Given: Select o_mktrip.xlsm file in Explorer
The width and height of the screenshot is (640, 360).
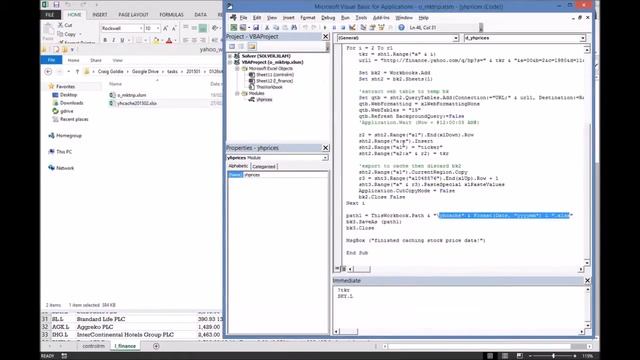Looking at the screenshot, I should (131, 95).
